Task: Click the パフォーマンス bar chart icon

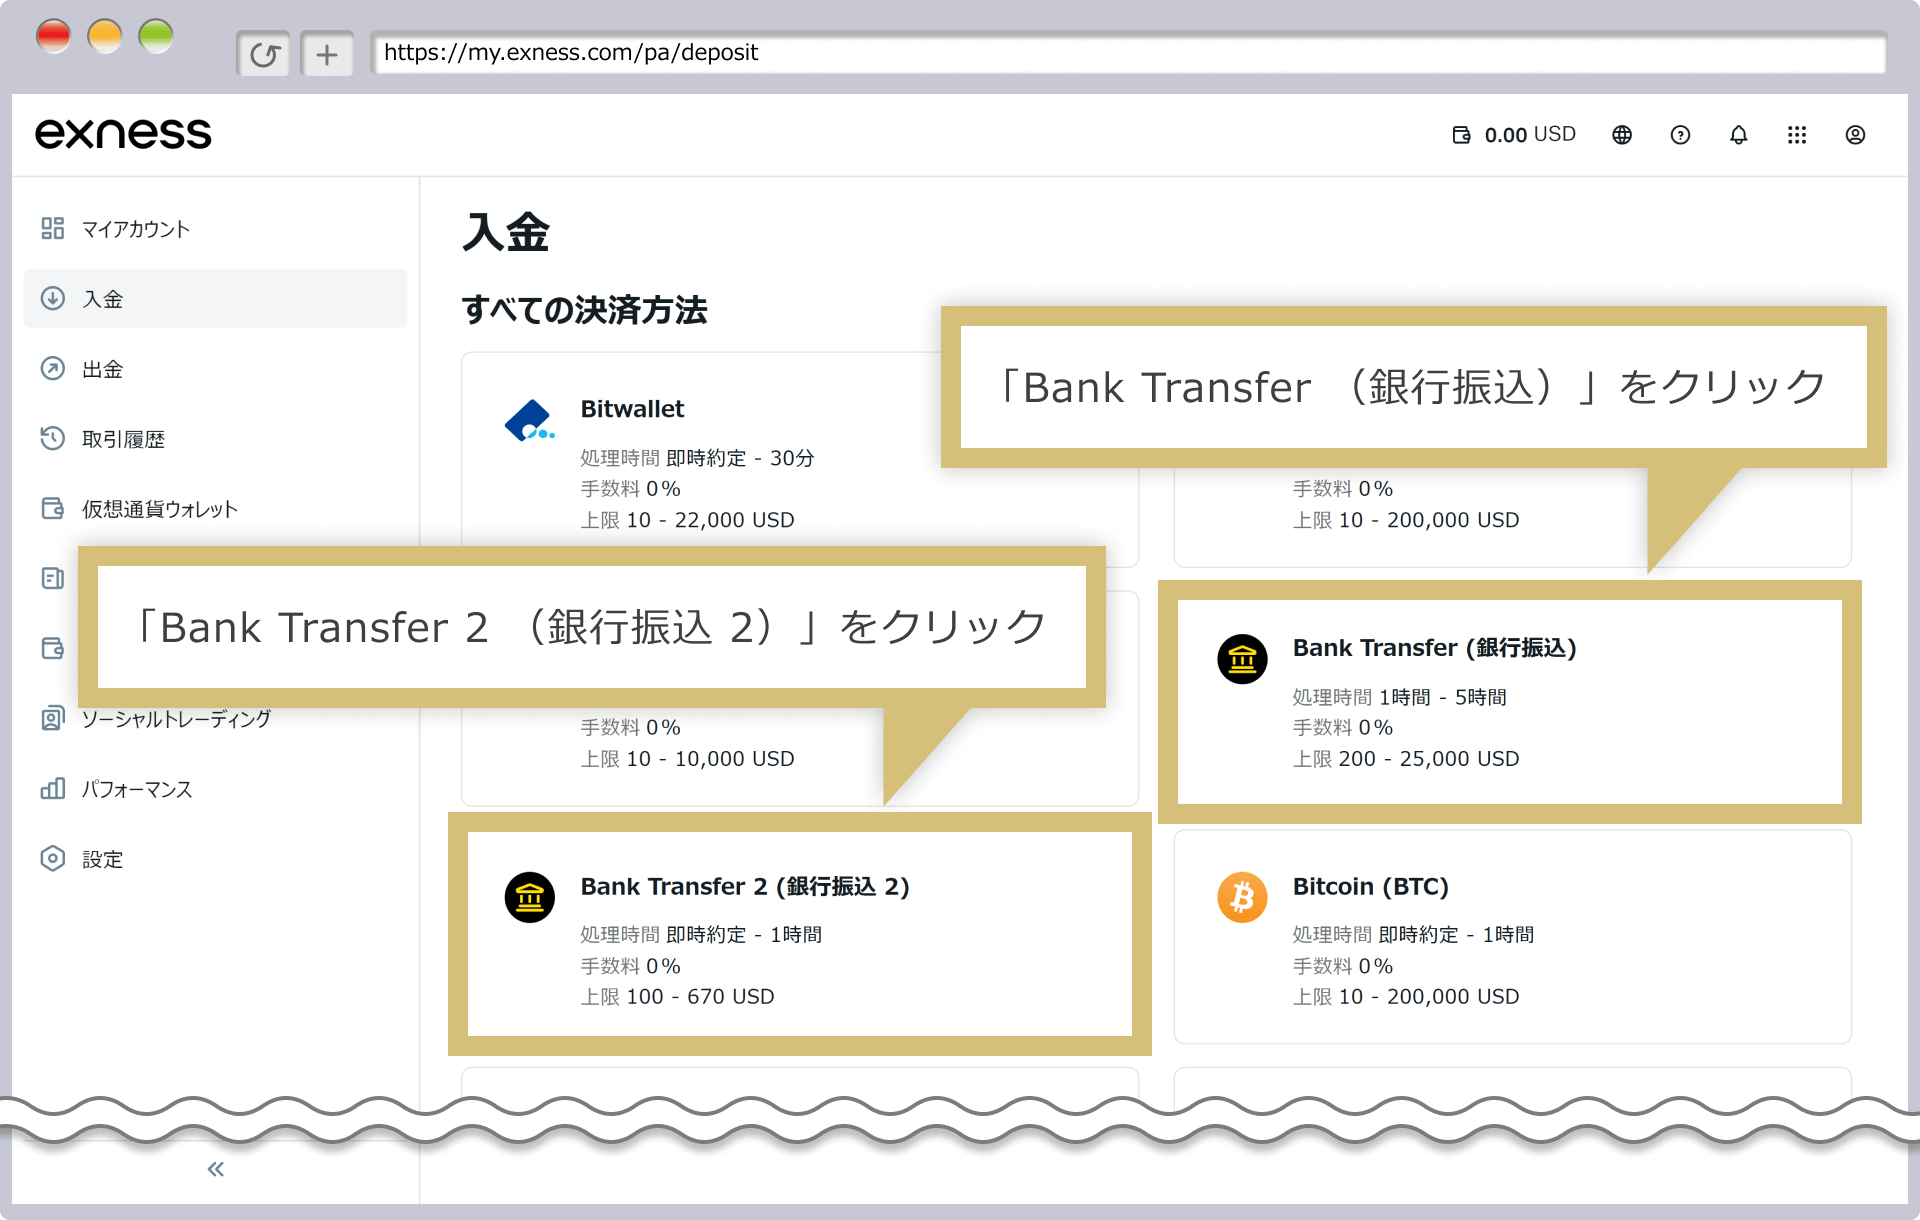Action: [x=53, y=789]
